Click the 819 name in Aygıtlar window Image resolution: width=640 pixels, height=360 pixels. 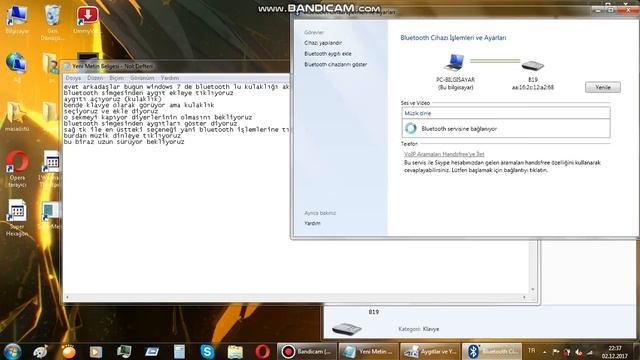(373, 312)
